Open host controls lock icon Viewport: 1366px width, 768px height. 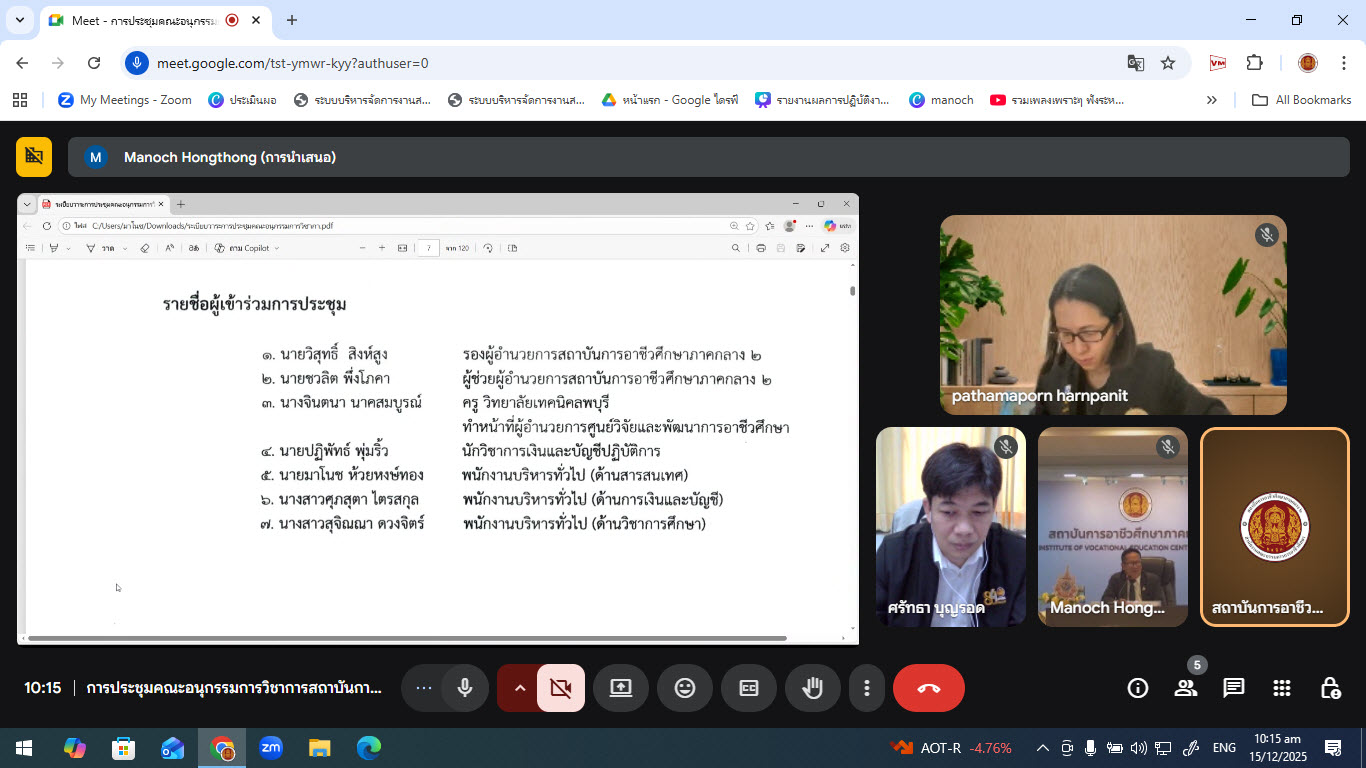tap(1330, 688)
